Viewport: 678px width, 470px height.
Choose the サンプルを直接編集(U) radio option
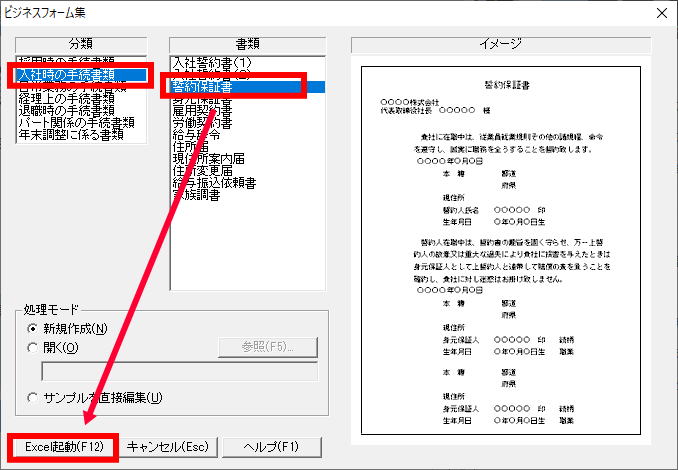tap(36, 397)
